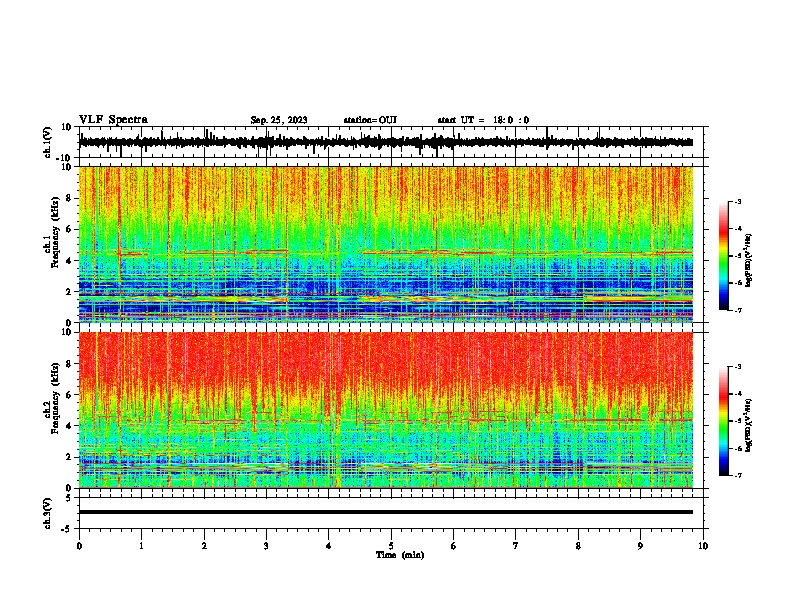Image resolution: width=792 pixels, height=612 pixels.
Task: Click the ch.3 flat voltage trace
Action: [386, 512]
